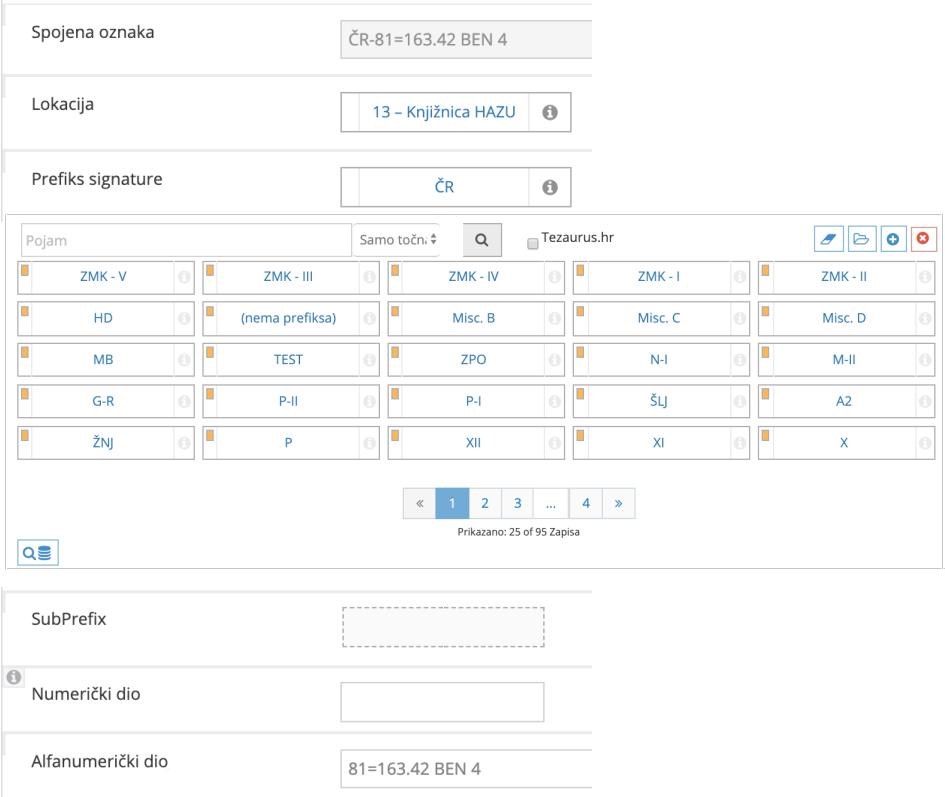
Task: Select page 2 in pagination
Action: pos(484,504)
